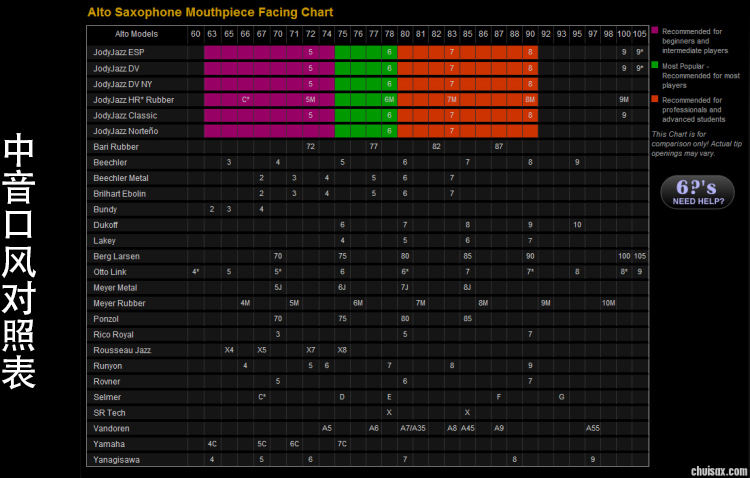Select the 'JodyJazz HR* Rubber' row label

coord(133,100)
